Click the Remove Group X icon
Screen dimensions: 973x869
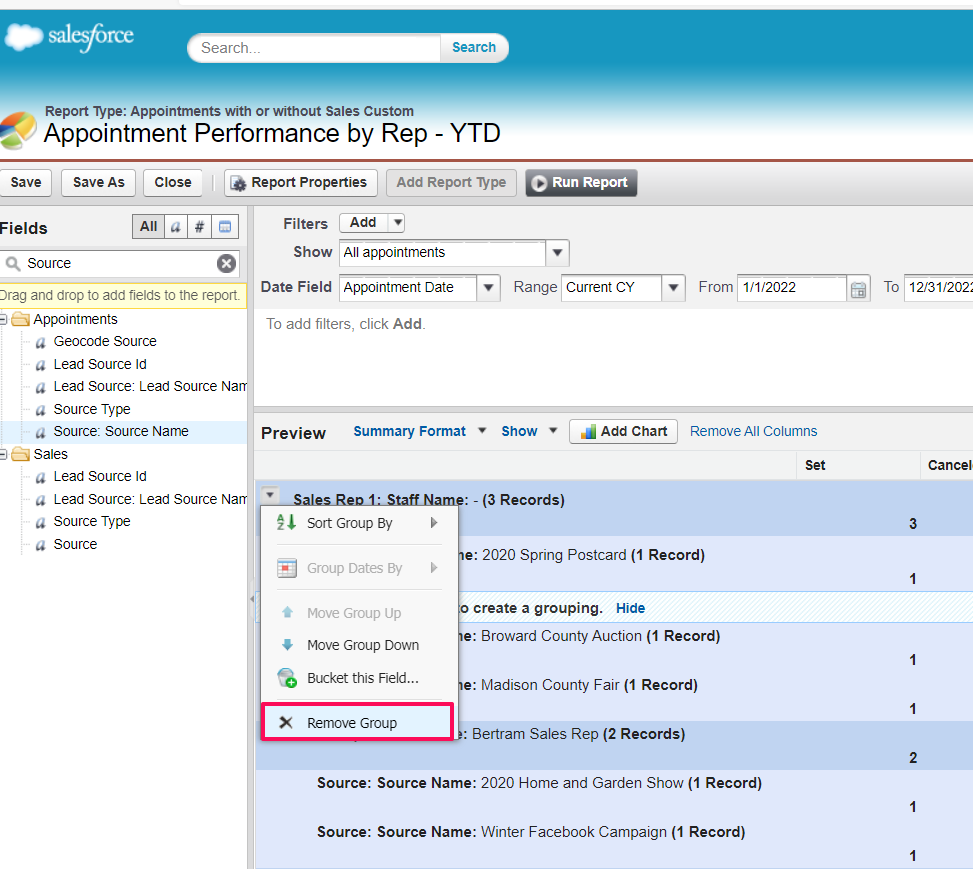click(285, 723)
